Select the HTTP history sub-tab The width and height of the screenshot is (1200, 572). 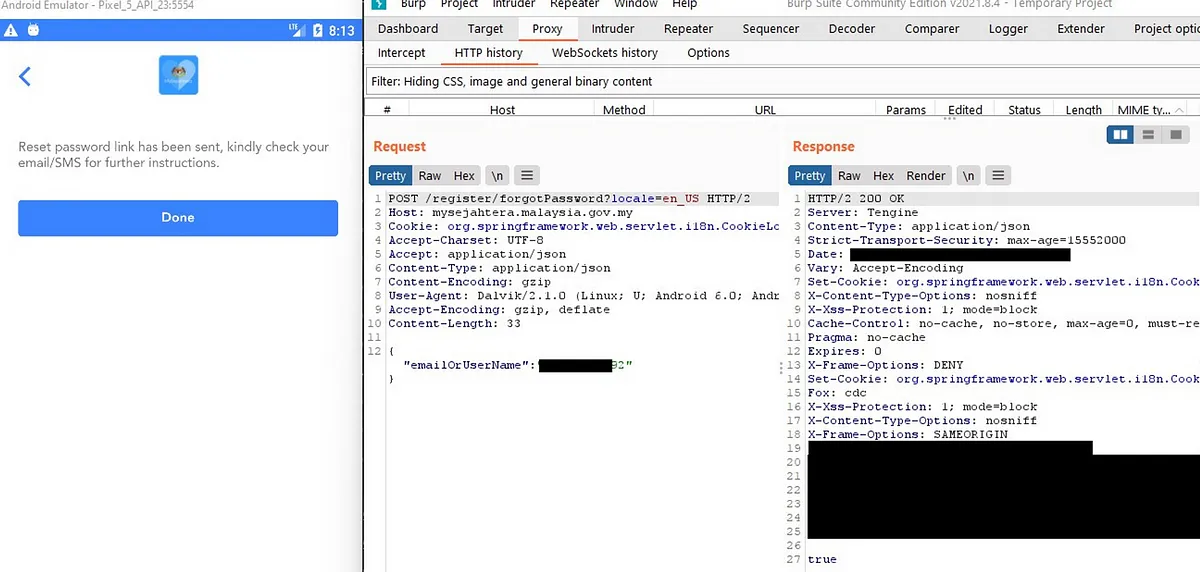(489, 53)
